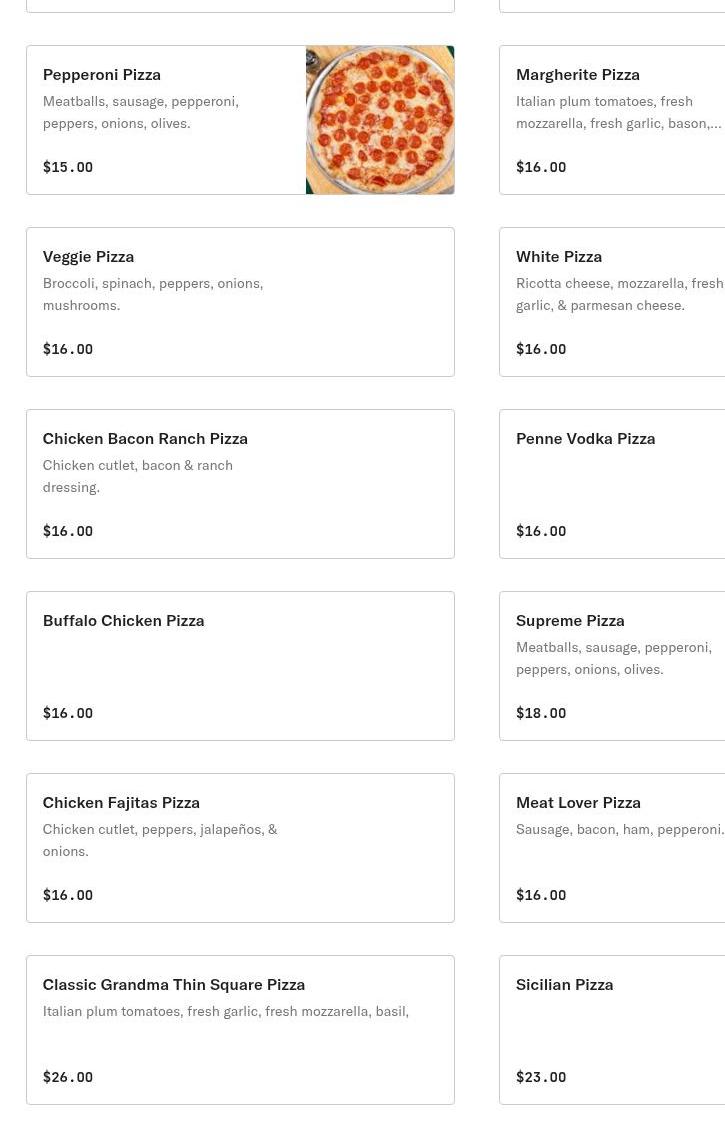This screenshot has height=1137, width=725.
Task: Open the Pepperoni Pizza item title
Action: tap(102, 74)
